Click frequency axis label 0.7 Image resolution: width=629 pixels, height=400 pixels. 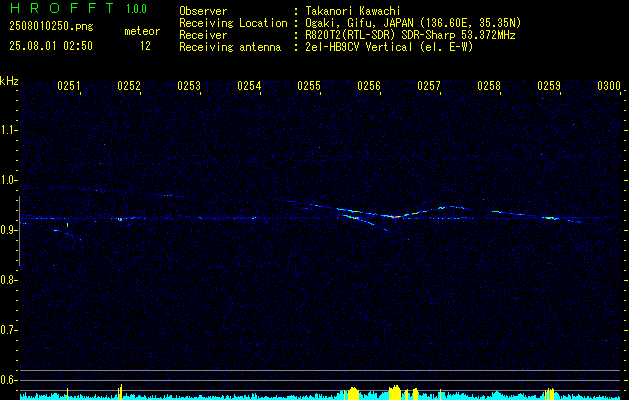8,330
